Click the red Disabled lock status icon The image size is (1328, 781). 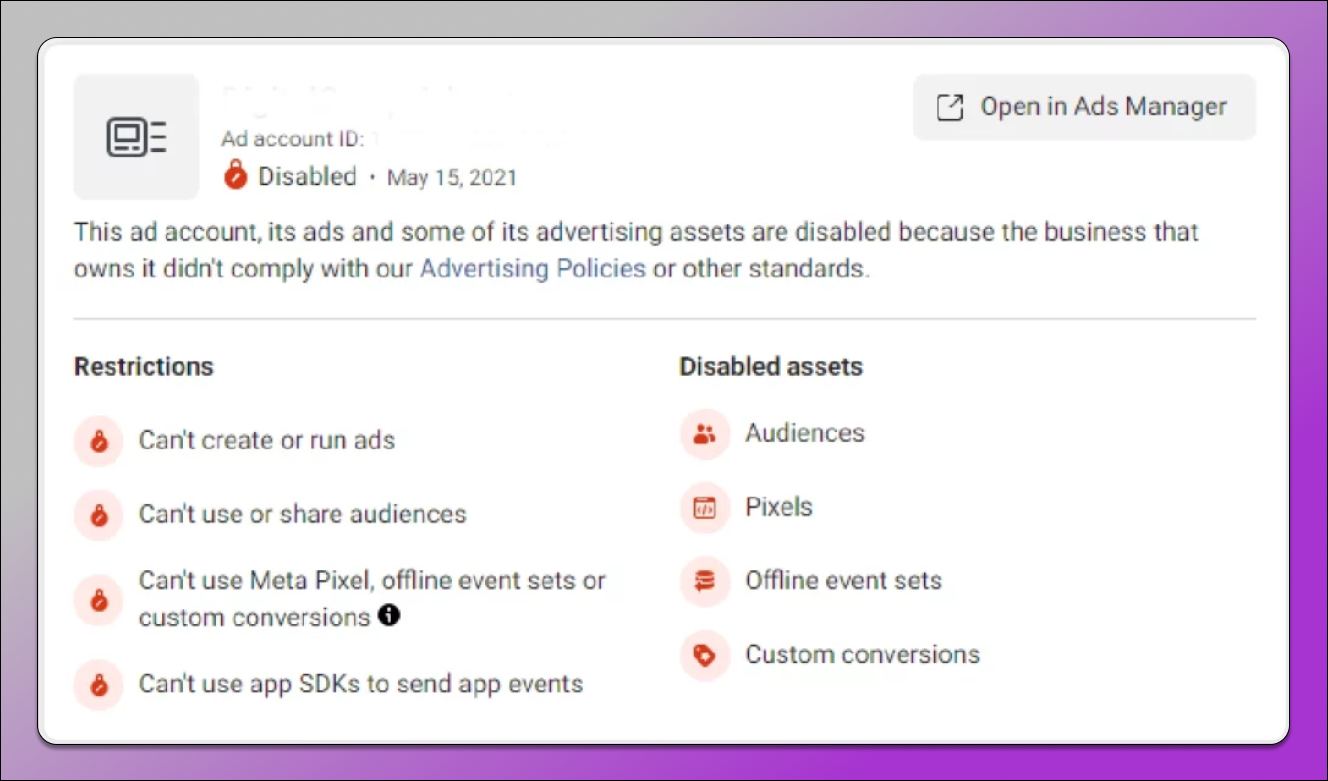point(236,177)
